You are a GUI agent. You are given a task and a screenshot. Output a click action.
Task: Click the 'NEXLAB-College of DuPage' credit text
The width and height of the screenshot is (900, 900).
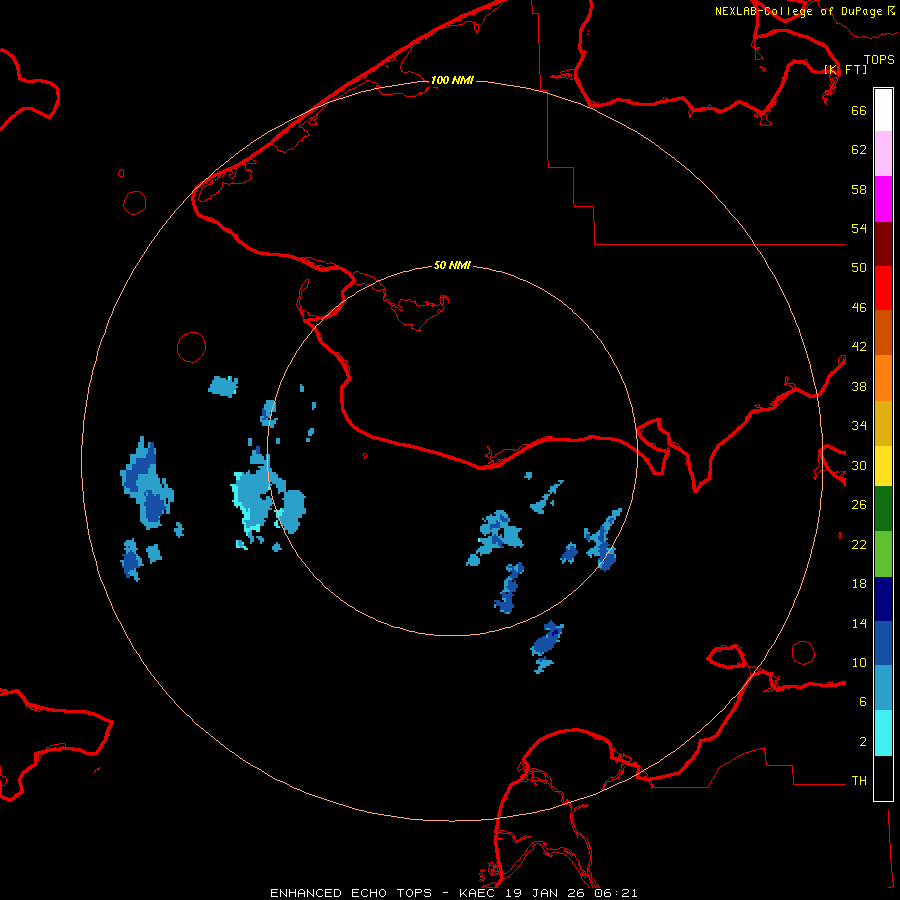tap(798, 11)
